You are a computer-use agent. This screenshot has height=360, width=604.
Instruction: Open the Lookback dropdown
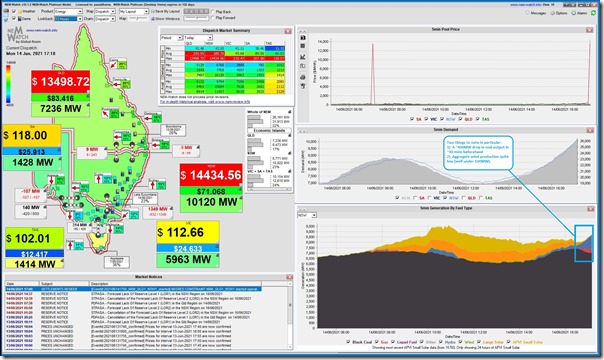(69, 18)
